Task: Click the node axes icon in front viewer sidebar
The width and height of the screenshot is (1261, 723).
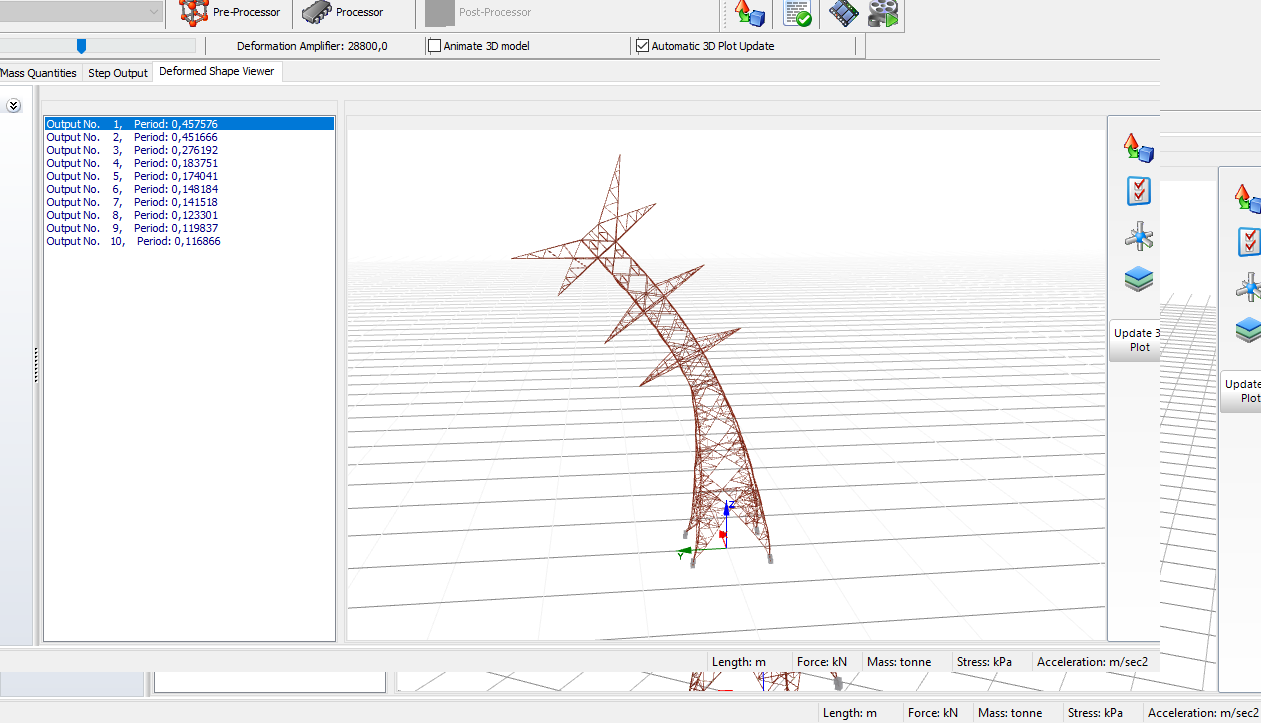Action: click(1139, 236)
